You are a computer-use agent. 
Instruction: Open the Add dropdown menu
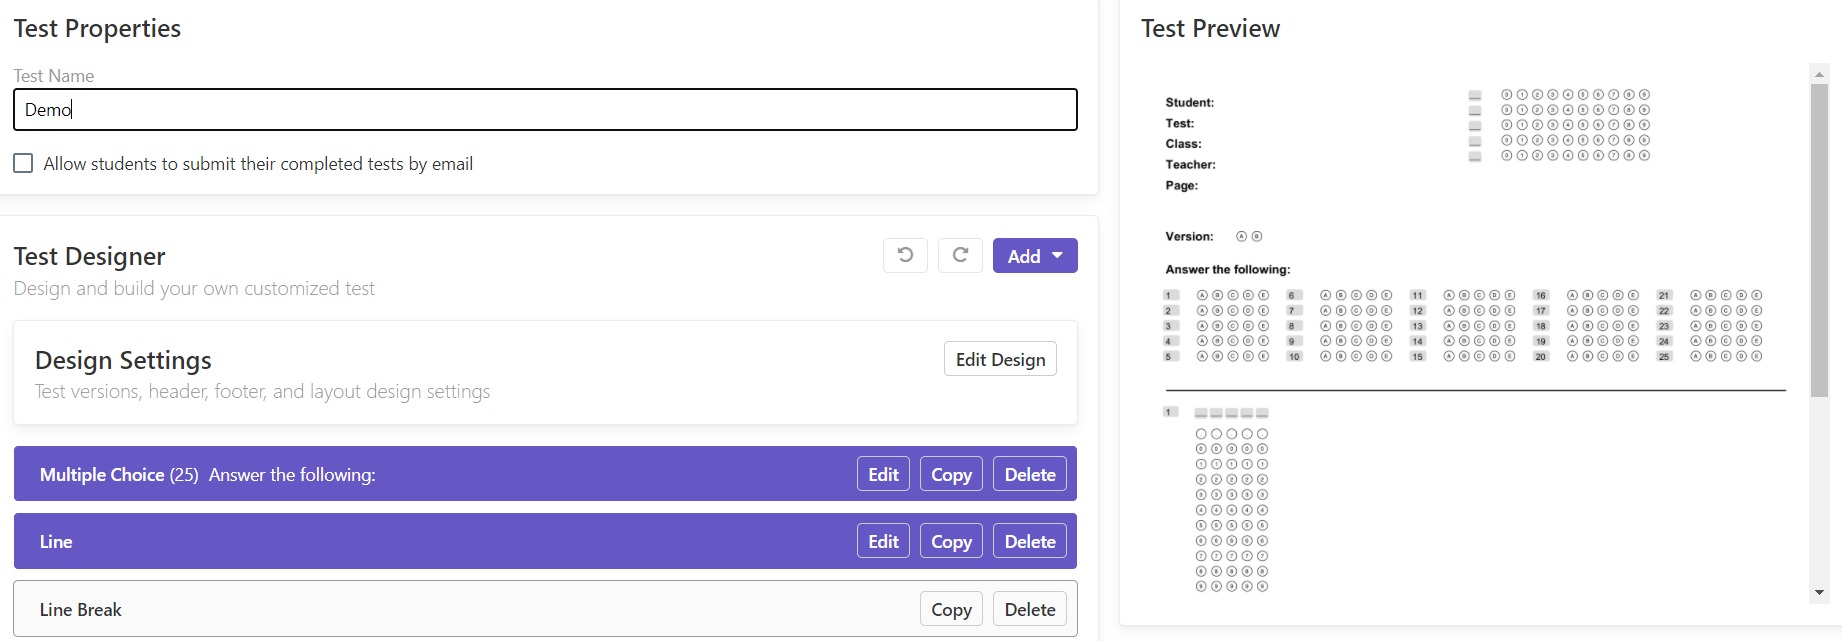pyautogui.click(x=1035, y=256)
